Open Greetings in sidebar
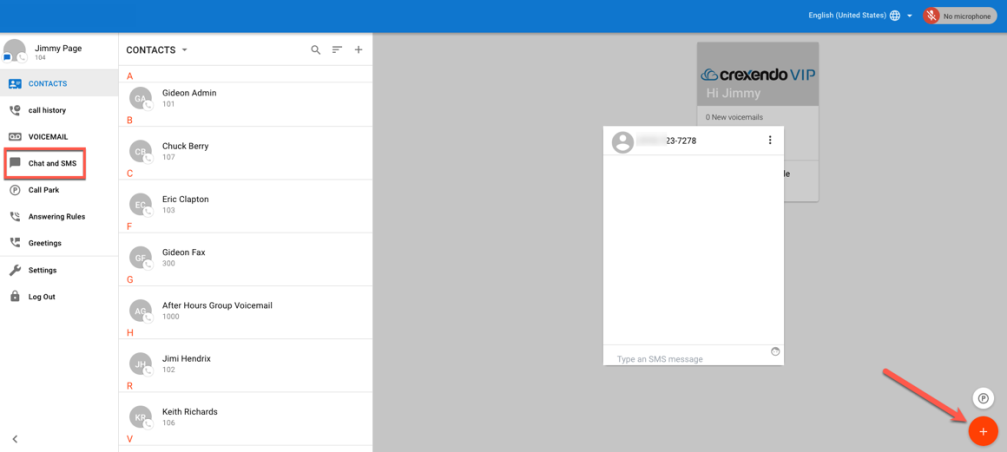Viewport: 1007px width, 452px height. click(x=59, y=243)
